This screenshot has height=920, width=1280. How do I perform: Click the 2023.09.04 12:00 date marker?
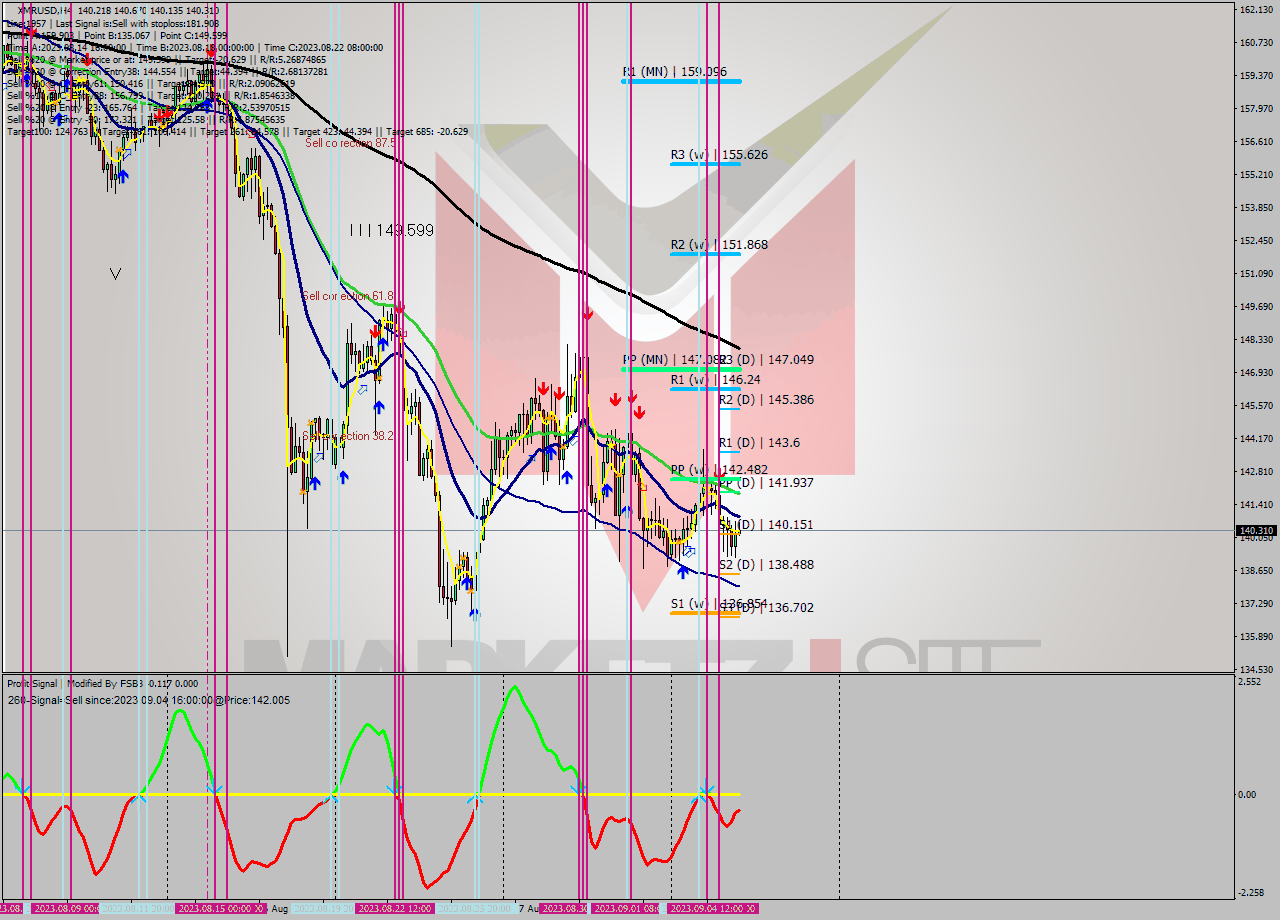711,909
